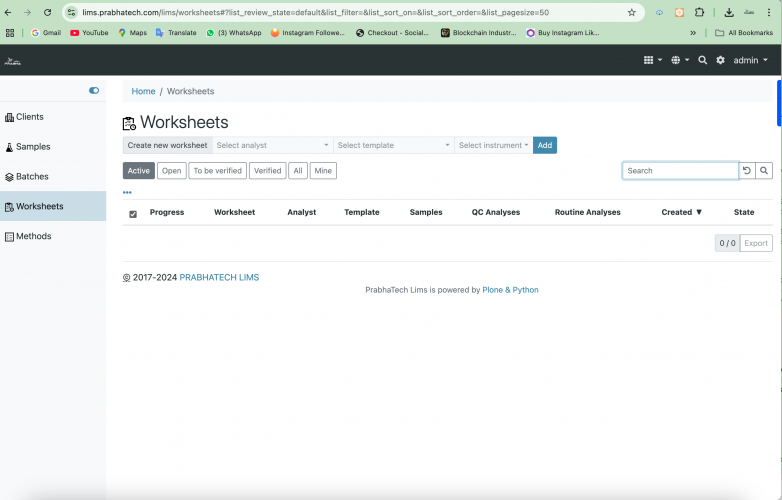Open Methods in sidebar

[53, 236]
